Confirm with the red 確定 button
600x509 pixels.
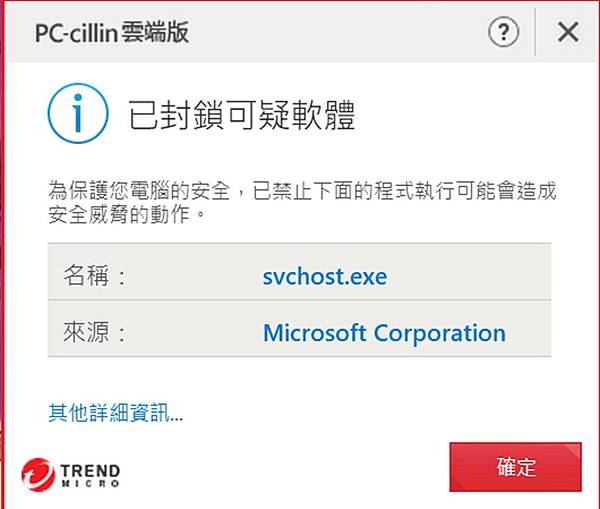(515, 467)
